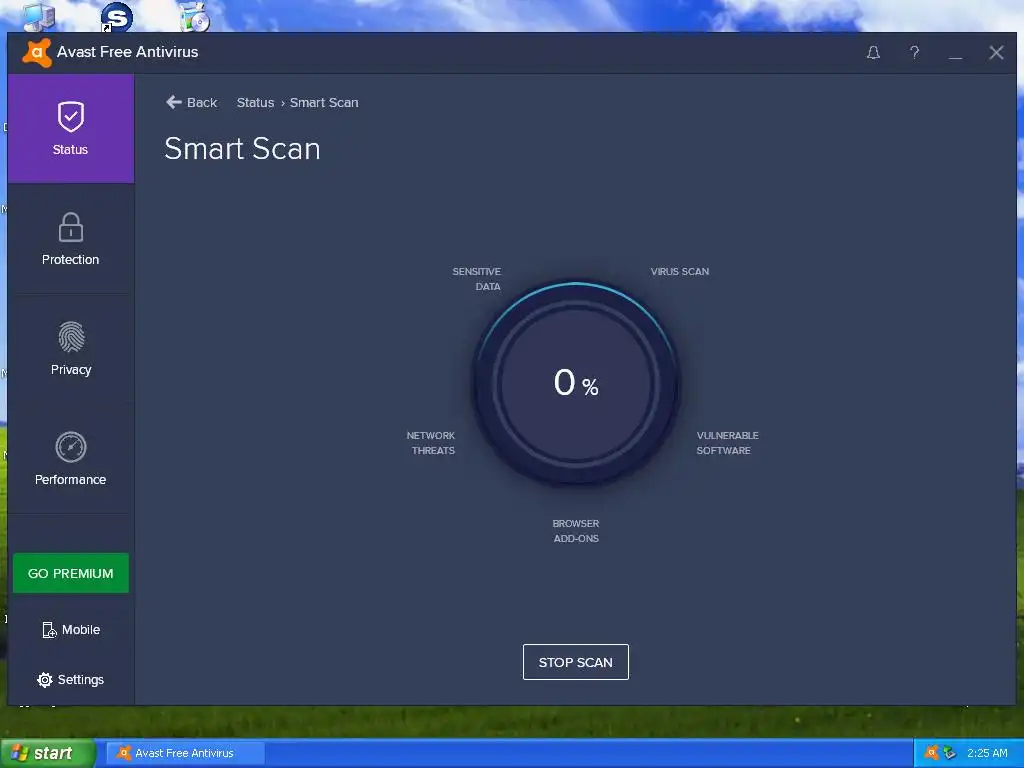Close the Avast window
The height and width of the screenshot is (768, 1024).
(x=996, y=52)
